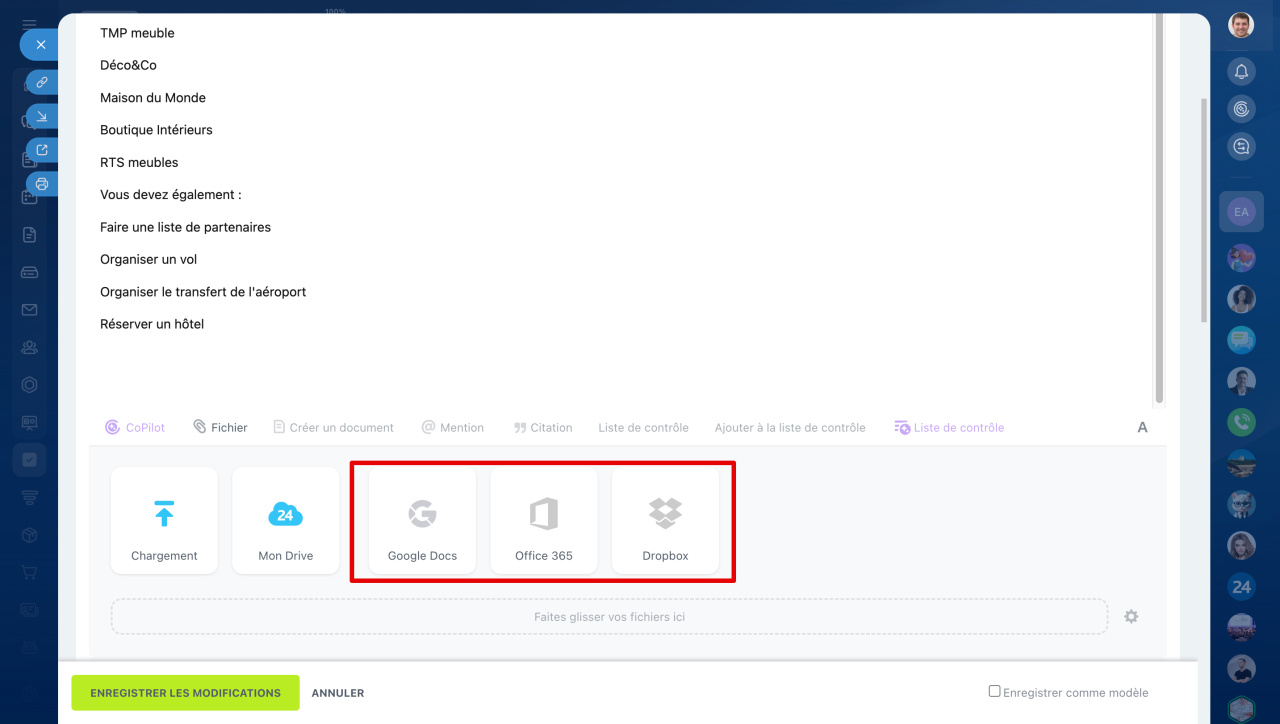
Task: Click Enregistrer les modifications button
Action: pyautogui.click(x=185, y=693)
